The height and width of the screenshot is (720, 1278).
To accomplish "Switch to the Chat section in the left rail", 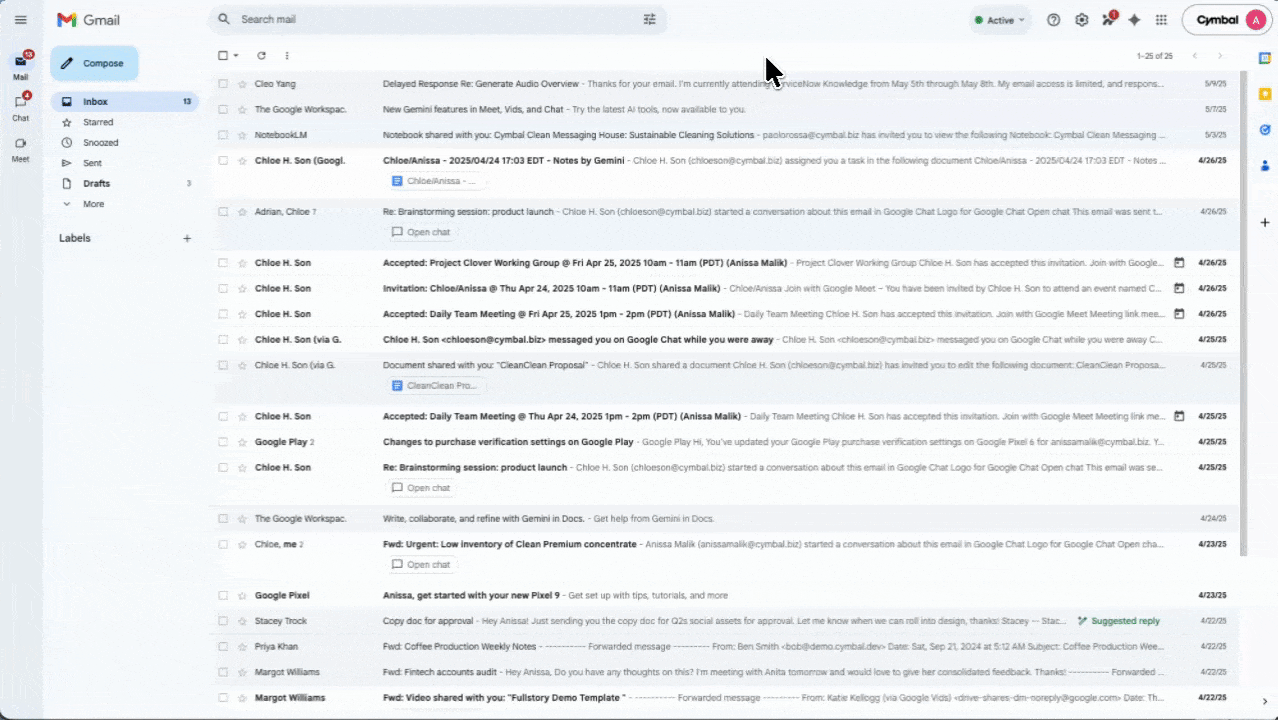I will [20, 104].
